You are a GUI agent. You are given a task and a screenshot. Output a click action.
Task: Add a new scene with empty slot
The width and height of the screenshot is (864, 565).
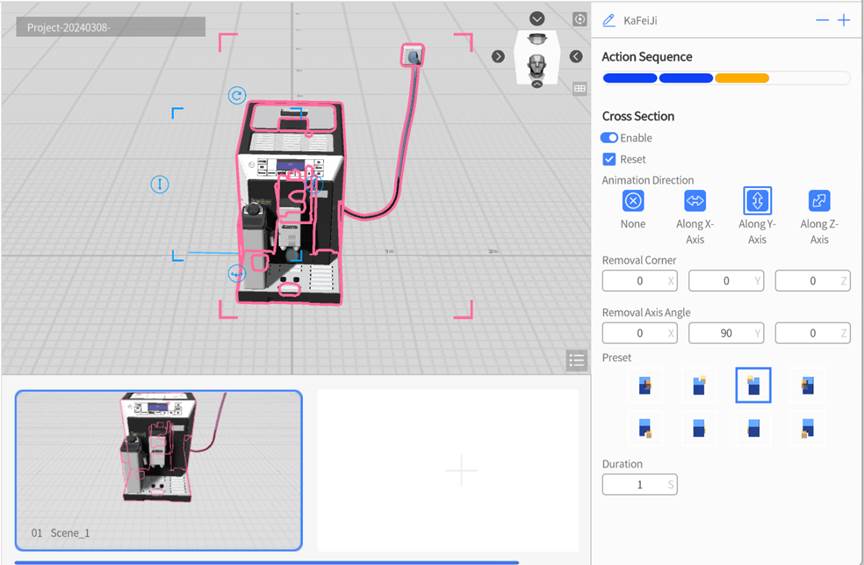coord(461,469)
